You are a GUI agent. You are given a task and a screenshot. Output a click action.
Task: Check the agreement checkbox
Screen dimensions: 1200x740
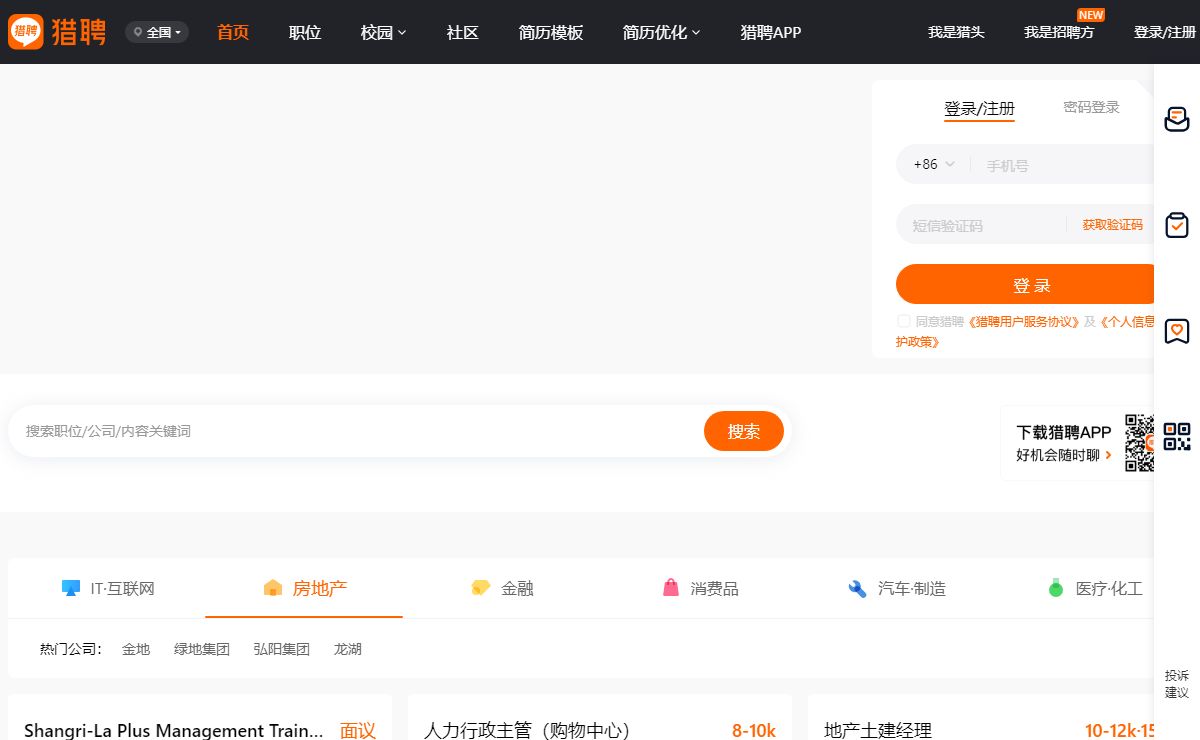pos(904,322)
